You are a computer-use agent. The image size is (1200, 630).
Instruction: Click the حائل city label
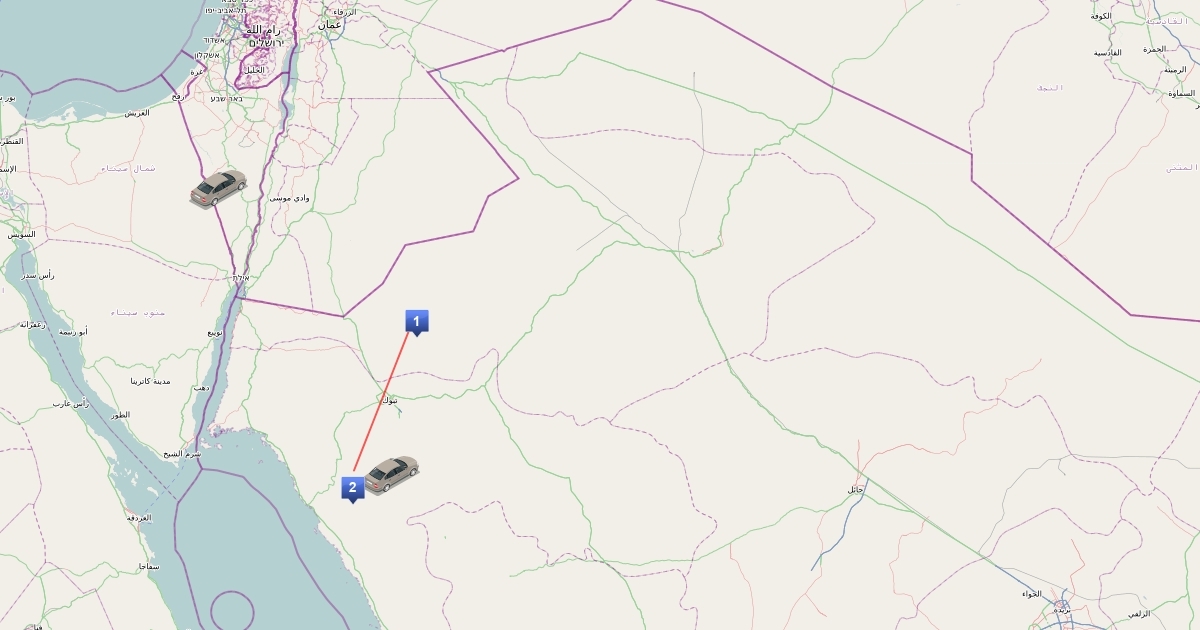point(855,489)
